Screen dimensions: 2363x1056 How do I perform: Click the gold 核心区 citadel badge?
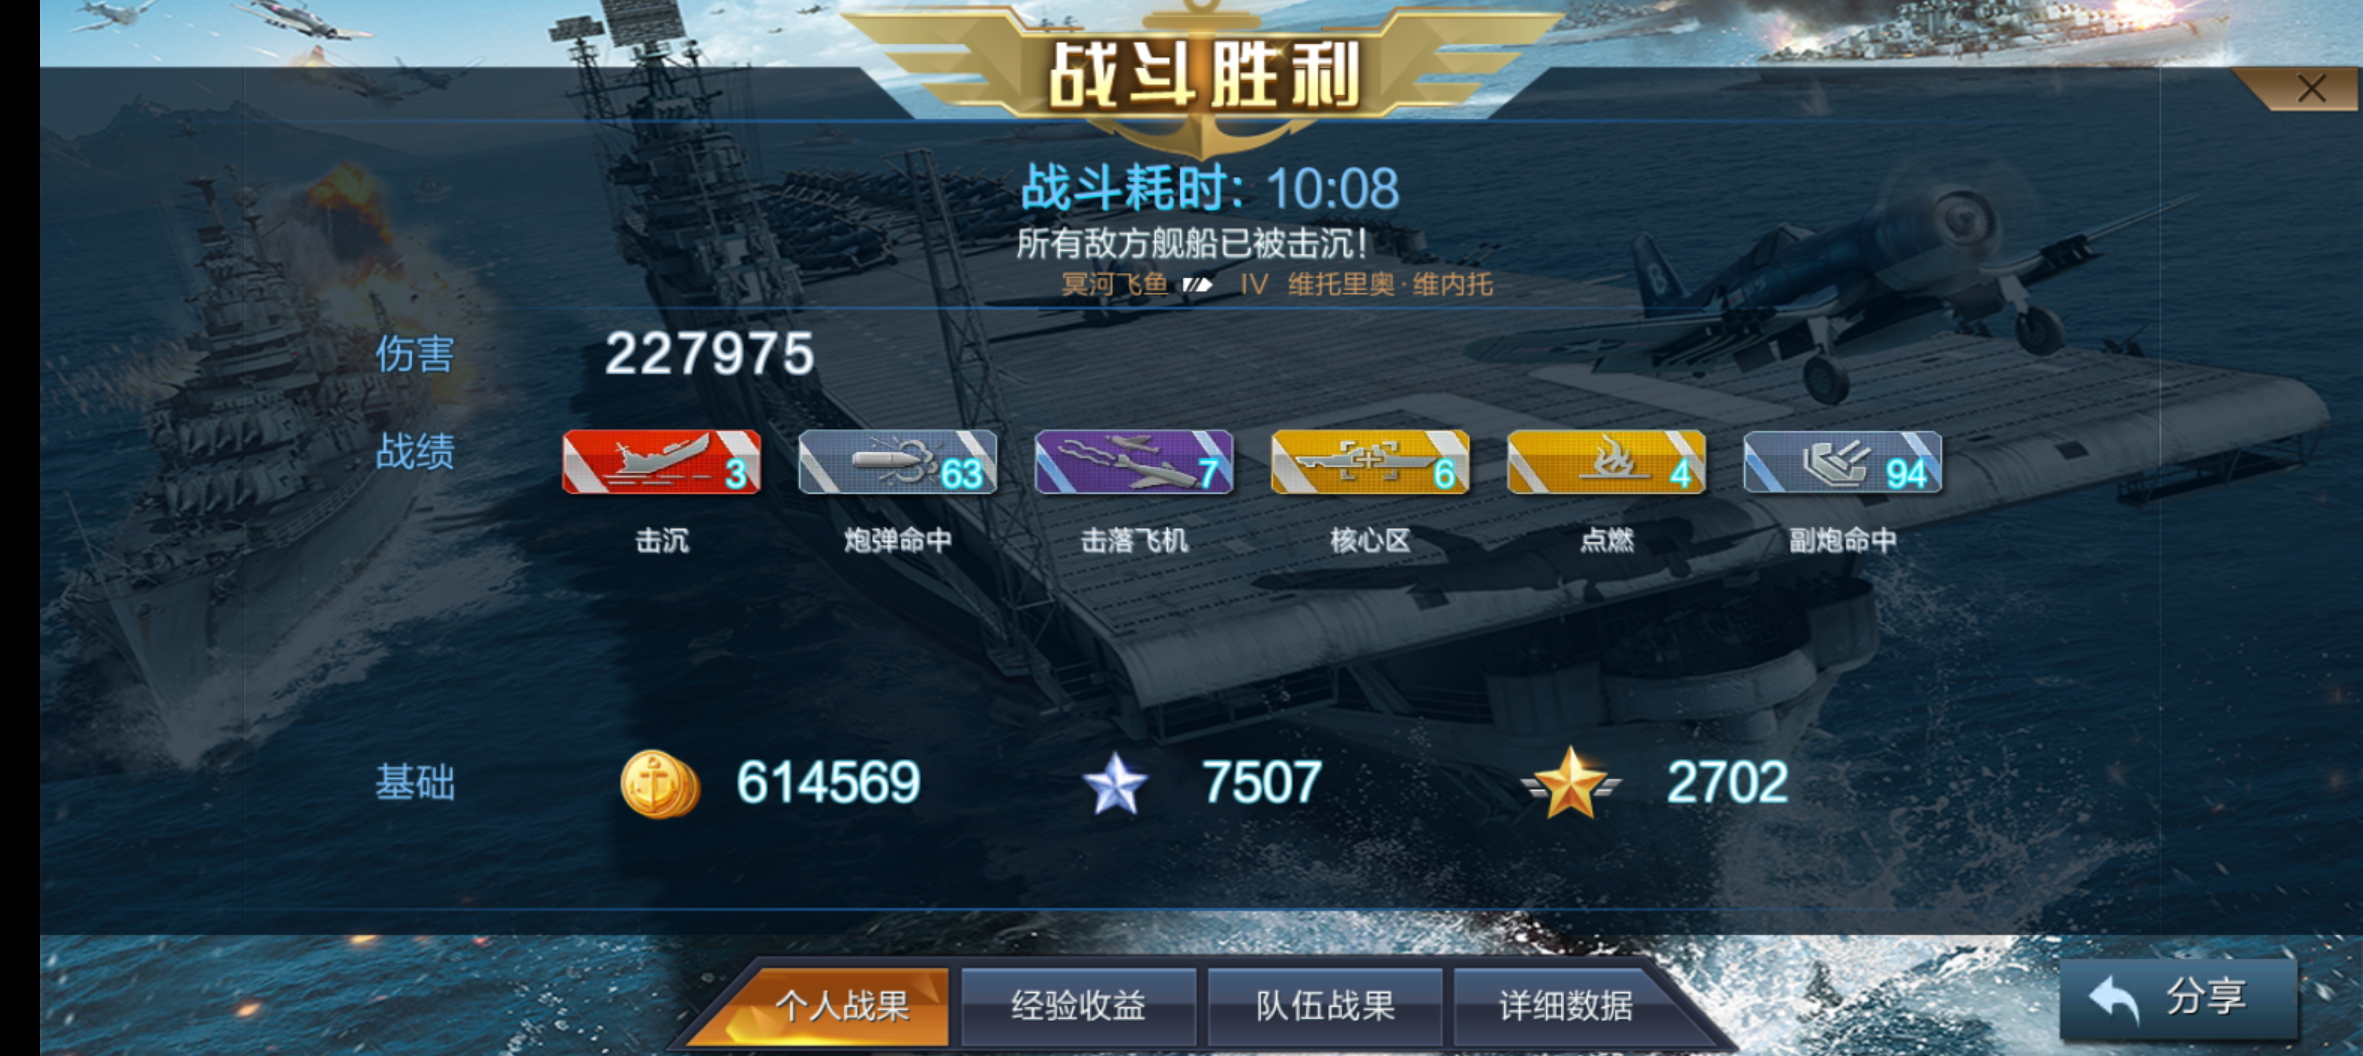click(1370, 462)
